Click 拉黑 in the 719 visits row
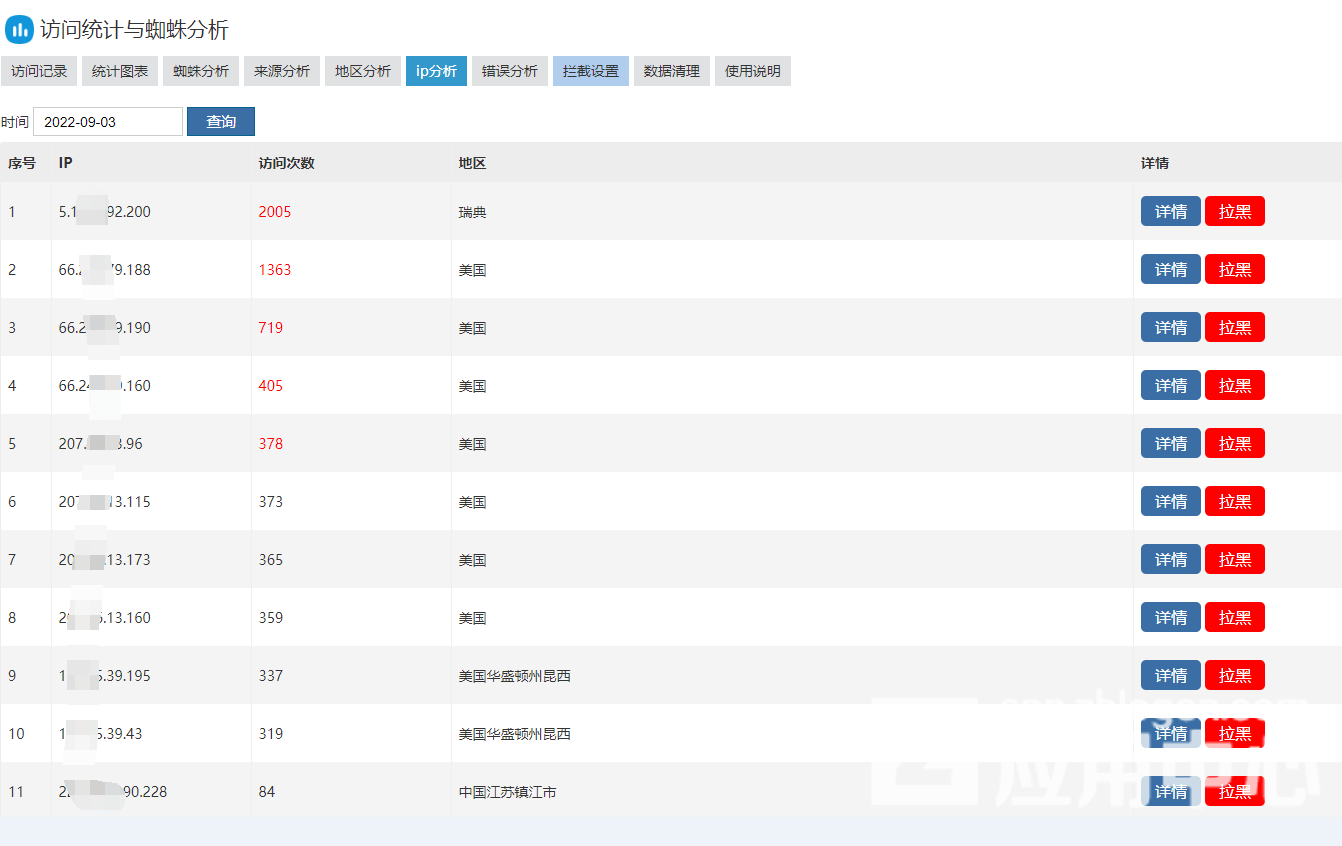Screen dimensions: 1342x846 pyautogui.click(x=1235, y=327)
